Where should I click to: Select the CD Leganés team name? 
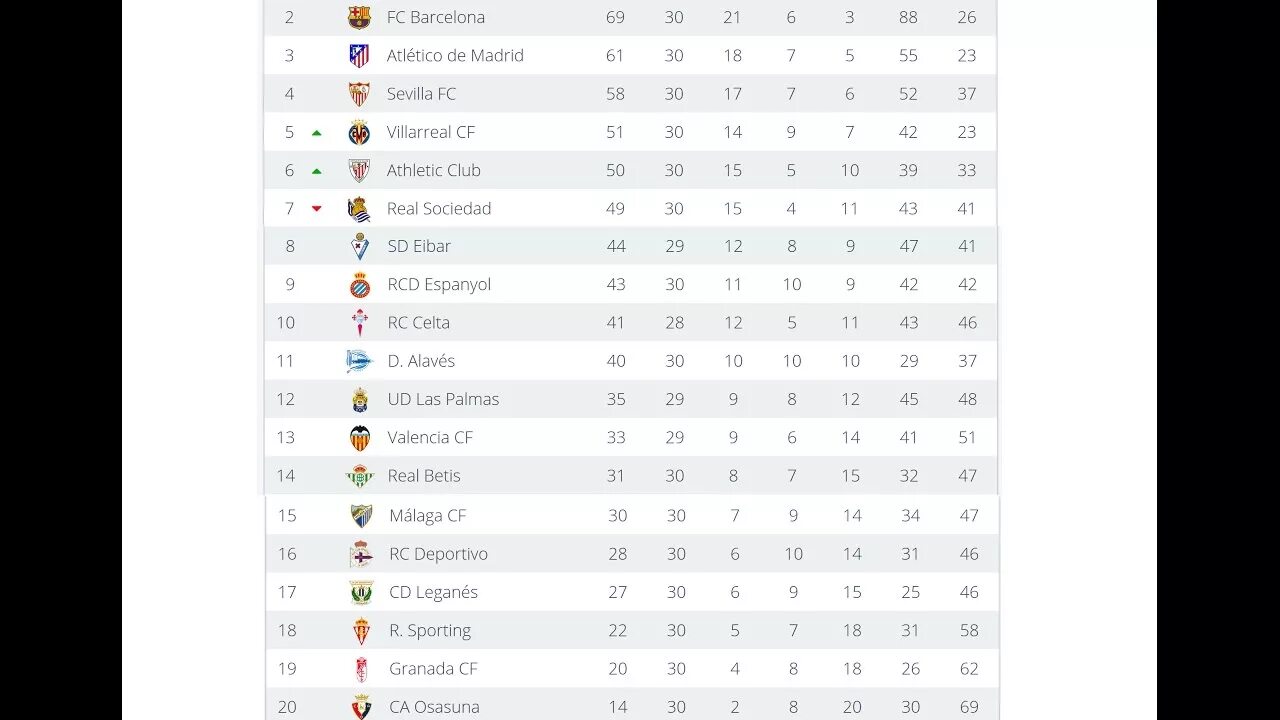(433, 592)
